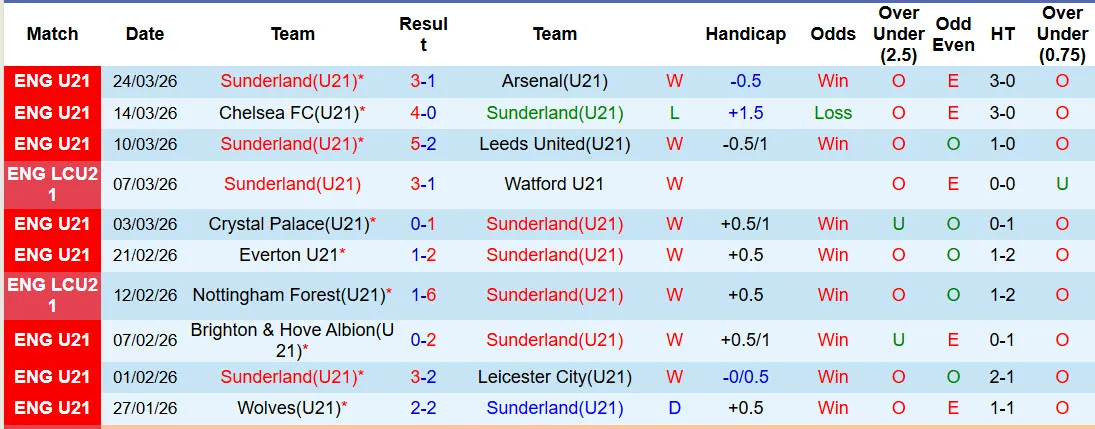The height and width of the screenshot is (429, 1095).
Task: Click the Handicap column header
Action: coord(745,34)
